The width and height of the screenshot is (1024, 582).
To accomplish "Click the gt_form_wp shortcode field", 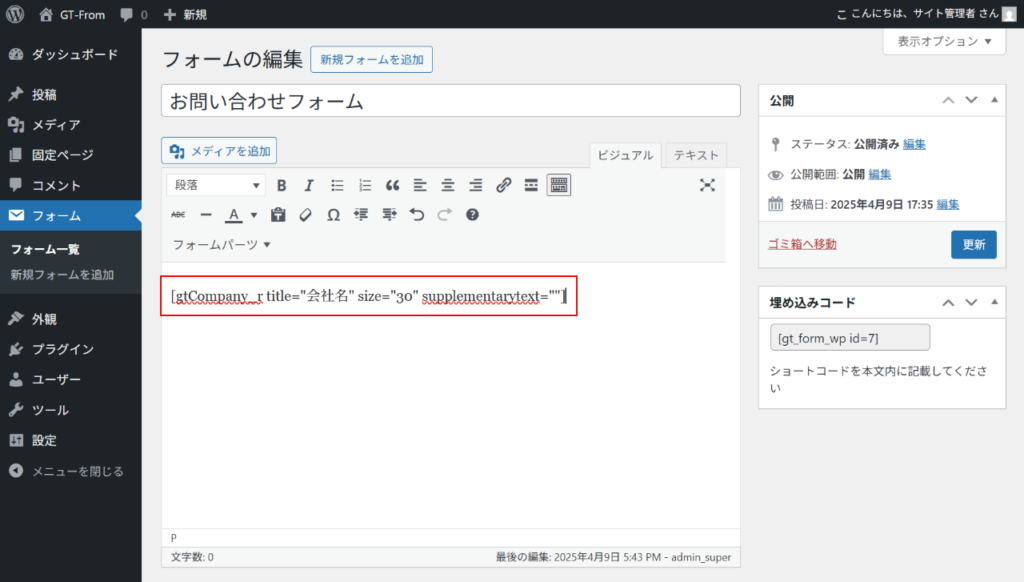I will tap(850, 338).
